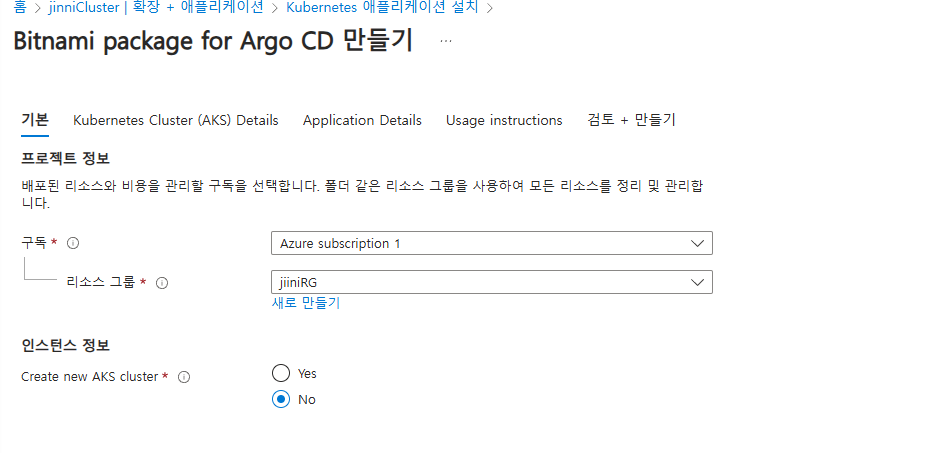Image resolution: width=926 pixels, height=453 pixels.
Task: Switch to the 검토 + 만들기 tab
Action: [632, 120]
